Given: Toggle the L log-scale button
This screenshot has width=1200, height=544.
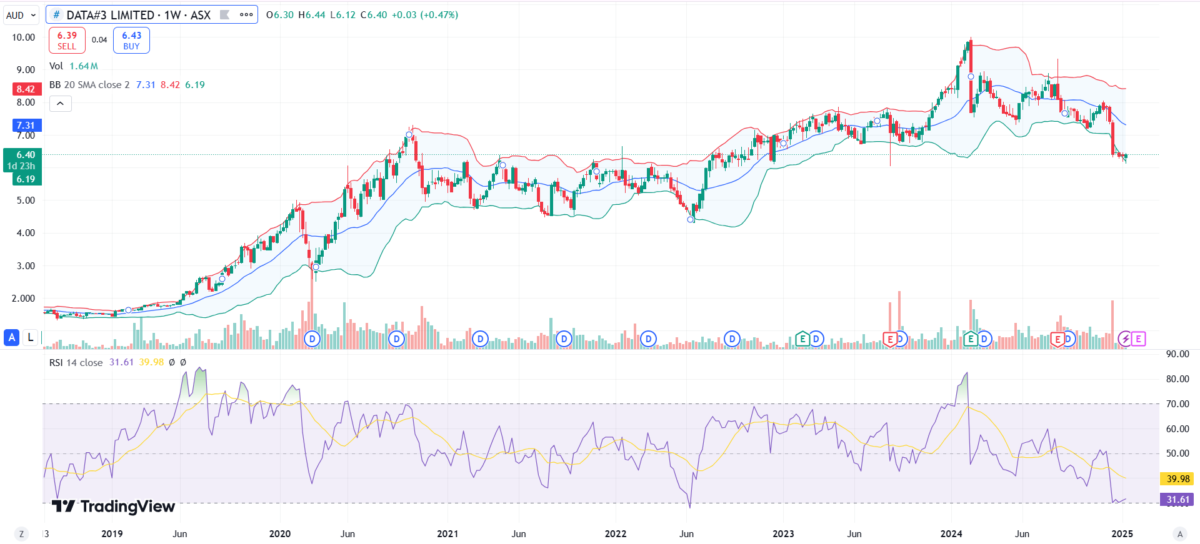Looking at the screenshot, I should 31,338.
